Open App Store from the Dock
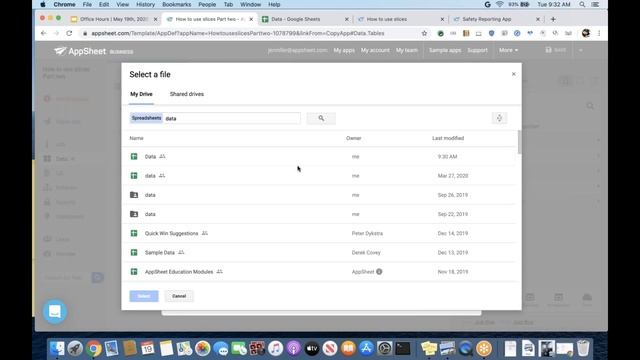 [366, 349]
